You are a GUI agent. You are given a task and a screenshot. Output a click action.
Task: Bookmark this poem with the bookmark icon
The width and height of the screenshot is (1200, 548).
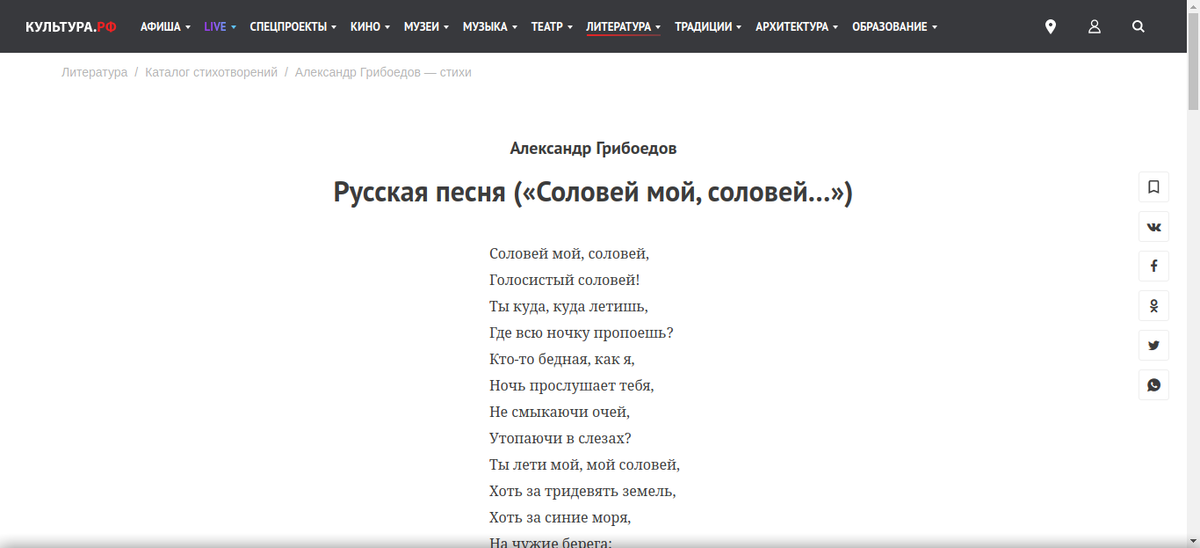pyautogui.click(x=1154, y=187)
